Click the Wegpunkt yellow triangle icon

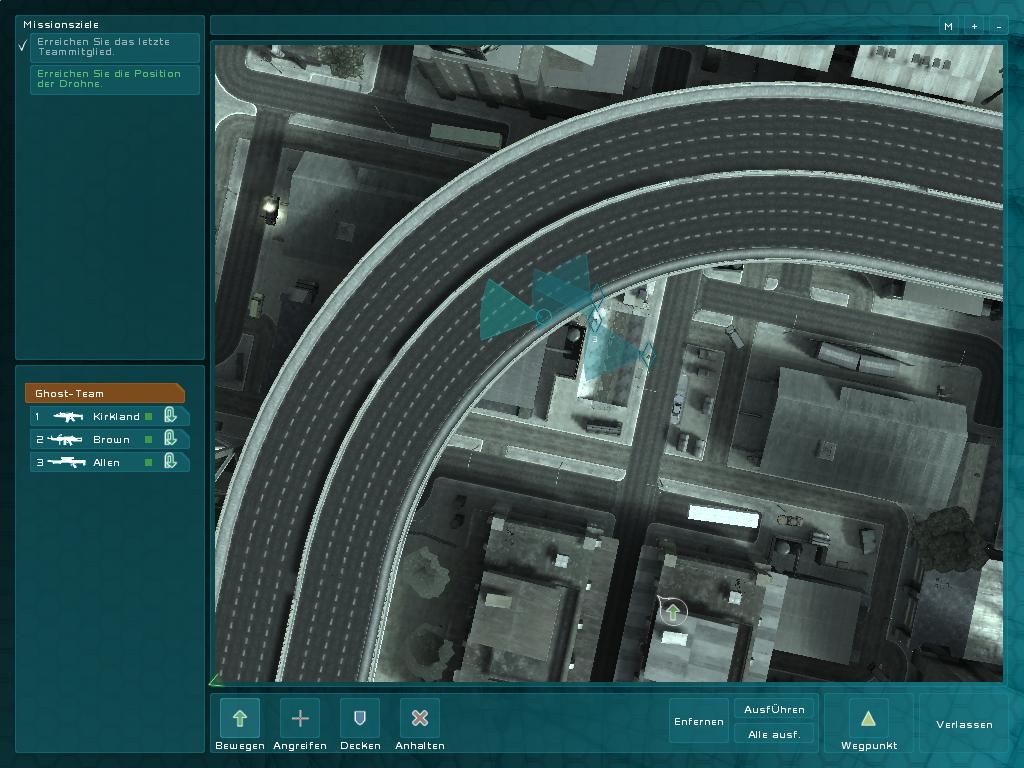point(868,718)
